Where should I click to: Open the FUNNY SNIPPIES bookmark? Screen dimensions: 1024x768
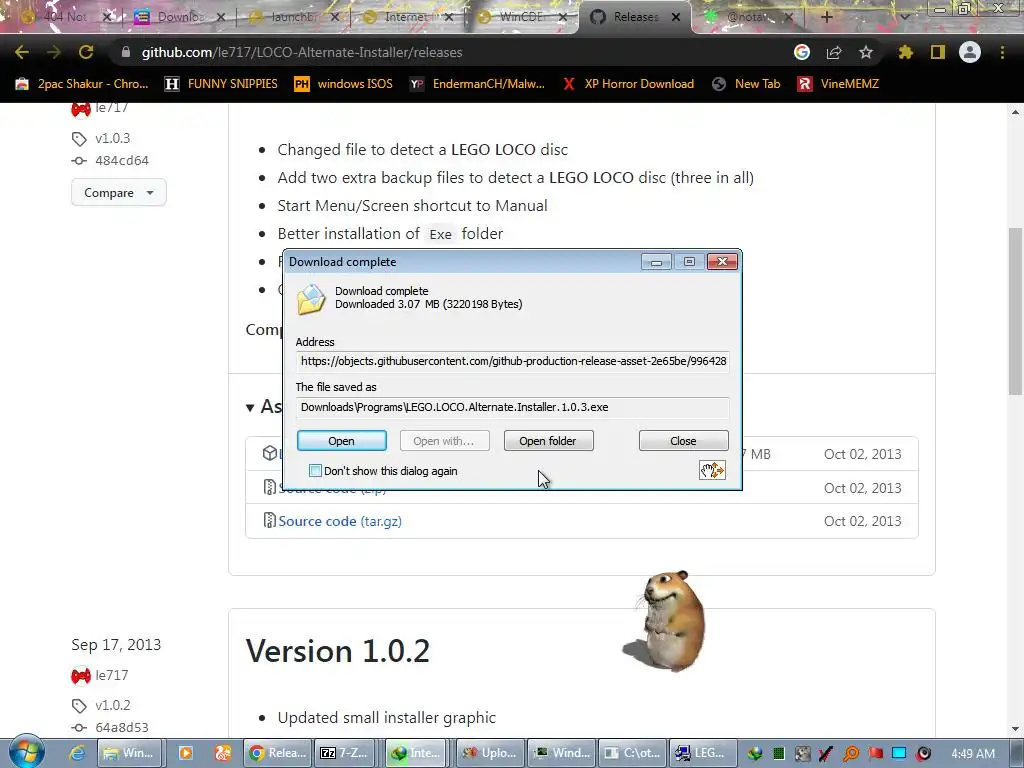point(221,84)
